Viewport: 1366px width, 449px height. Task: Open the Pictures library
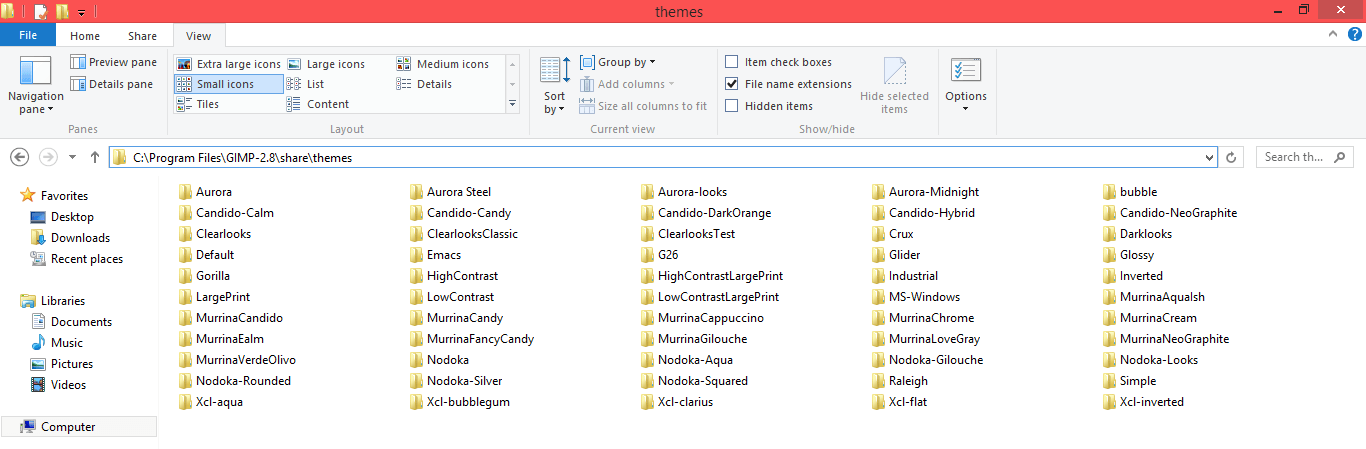coord(72,364)
